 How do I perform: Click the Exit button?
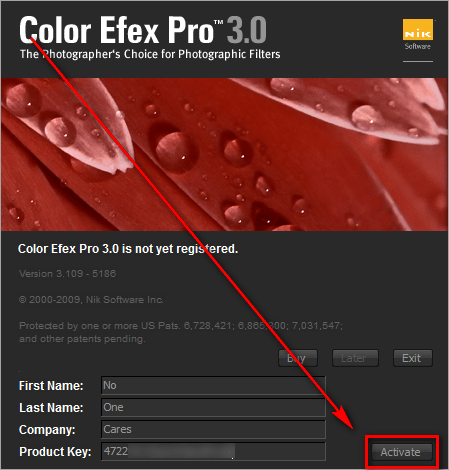coord(413,358)
